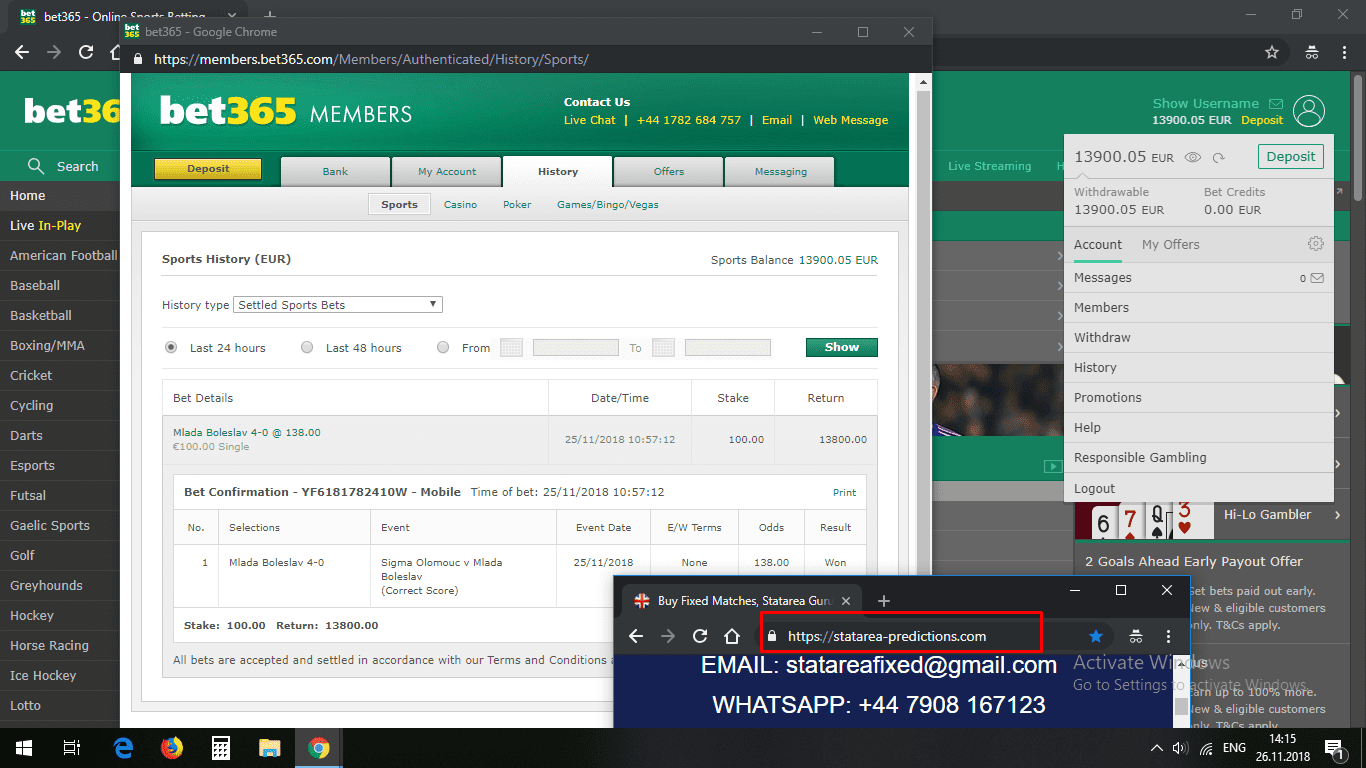Viewport: 1366px width, 768px height.
Task: Click the Messages envelope icon
Action: pos(1317,278)
